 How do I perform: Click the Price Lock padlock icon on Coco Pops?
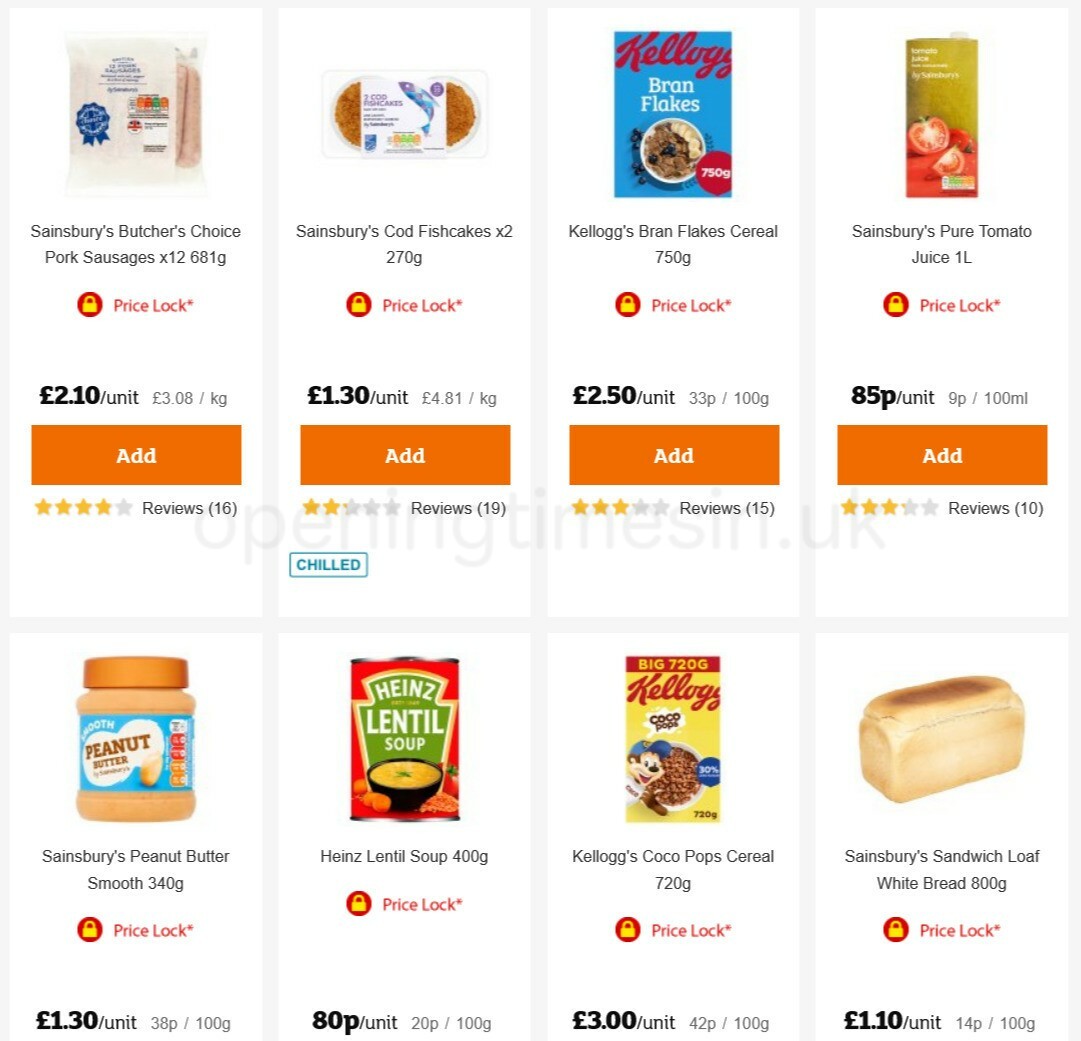tap(628, 929)
